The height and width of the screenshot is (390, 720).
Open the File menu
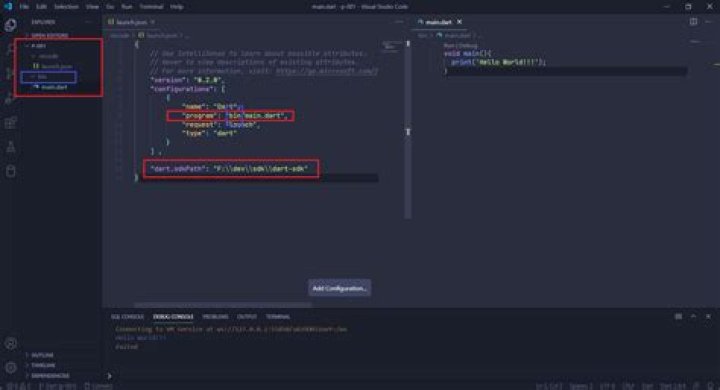pos(24,7)
